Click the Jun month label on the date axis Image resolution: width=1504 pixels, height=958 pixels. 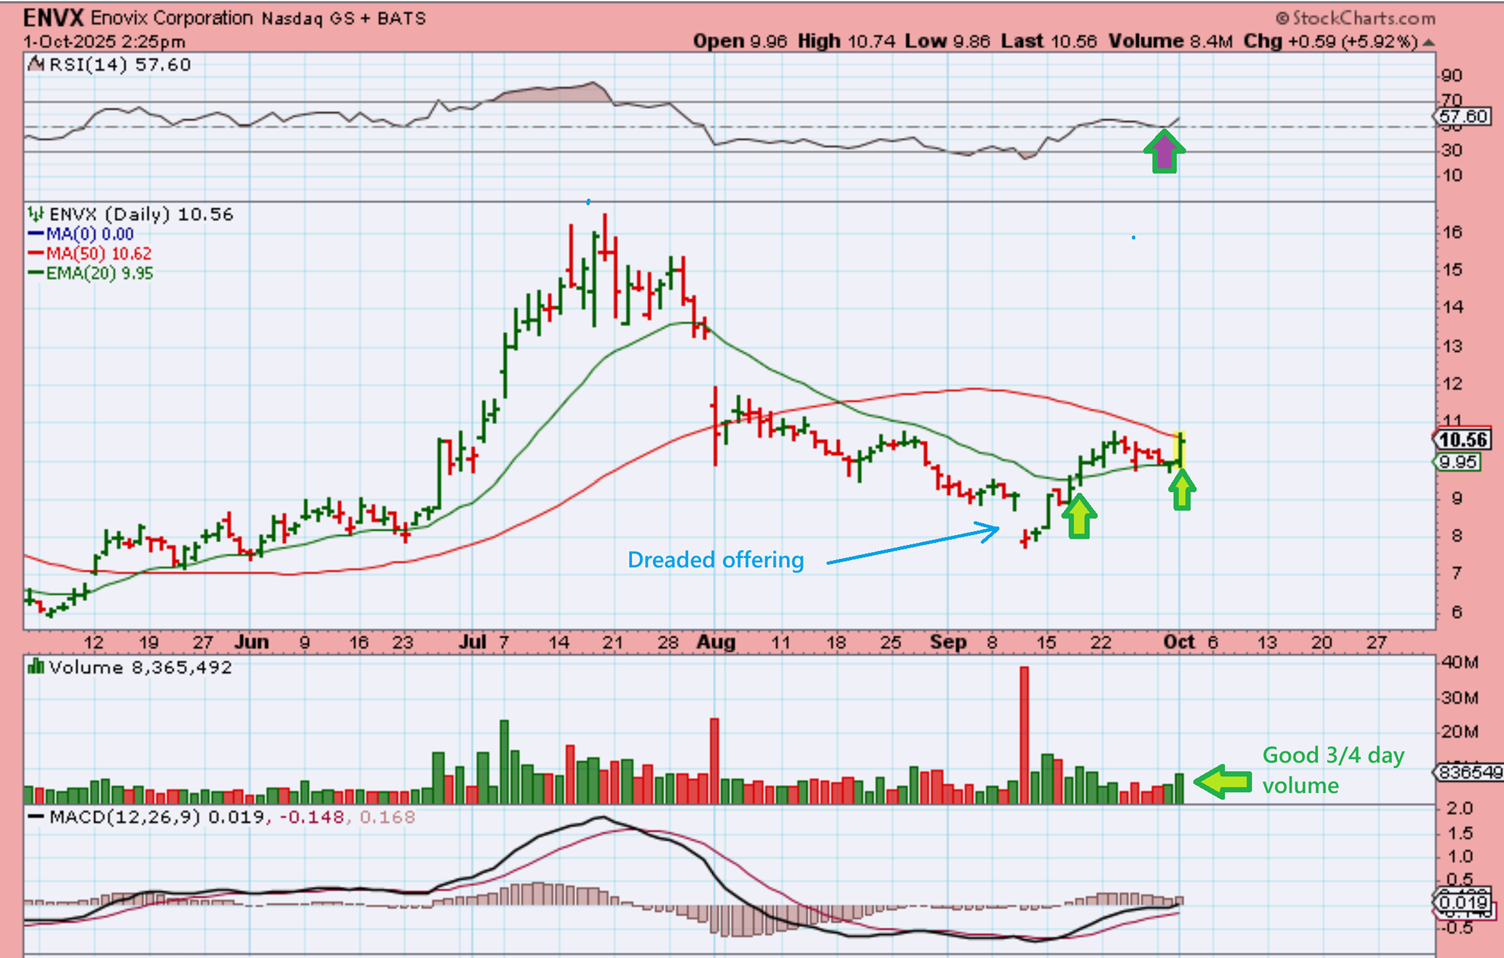pos(251,642)
